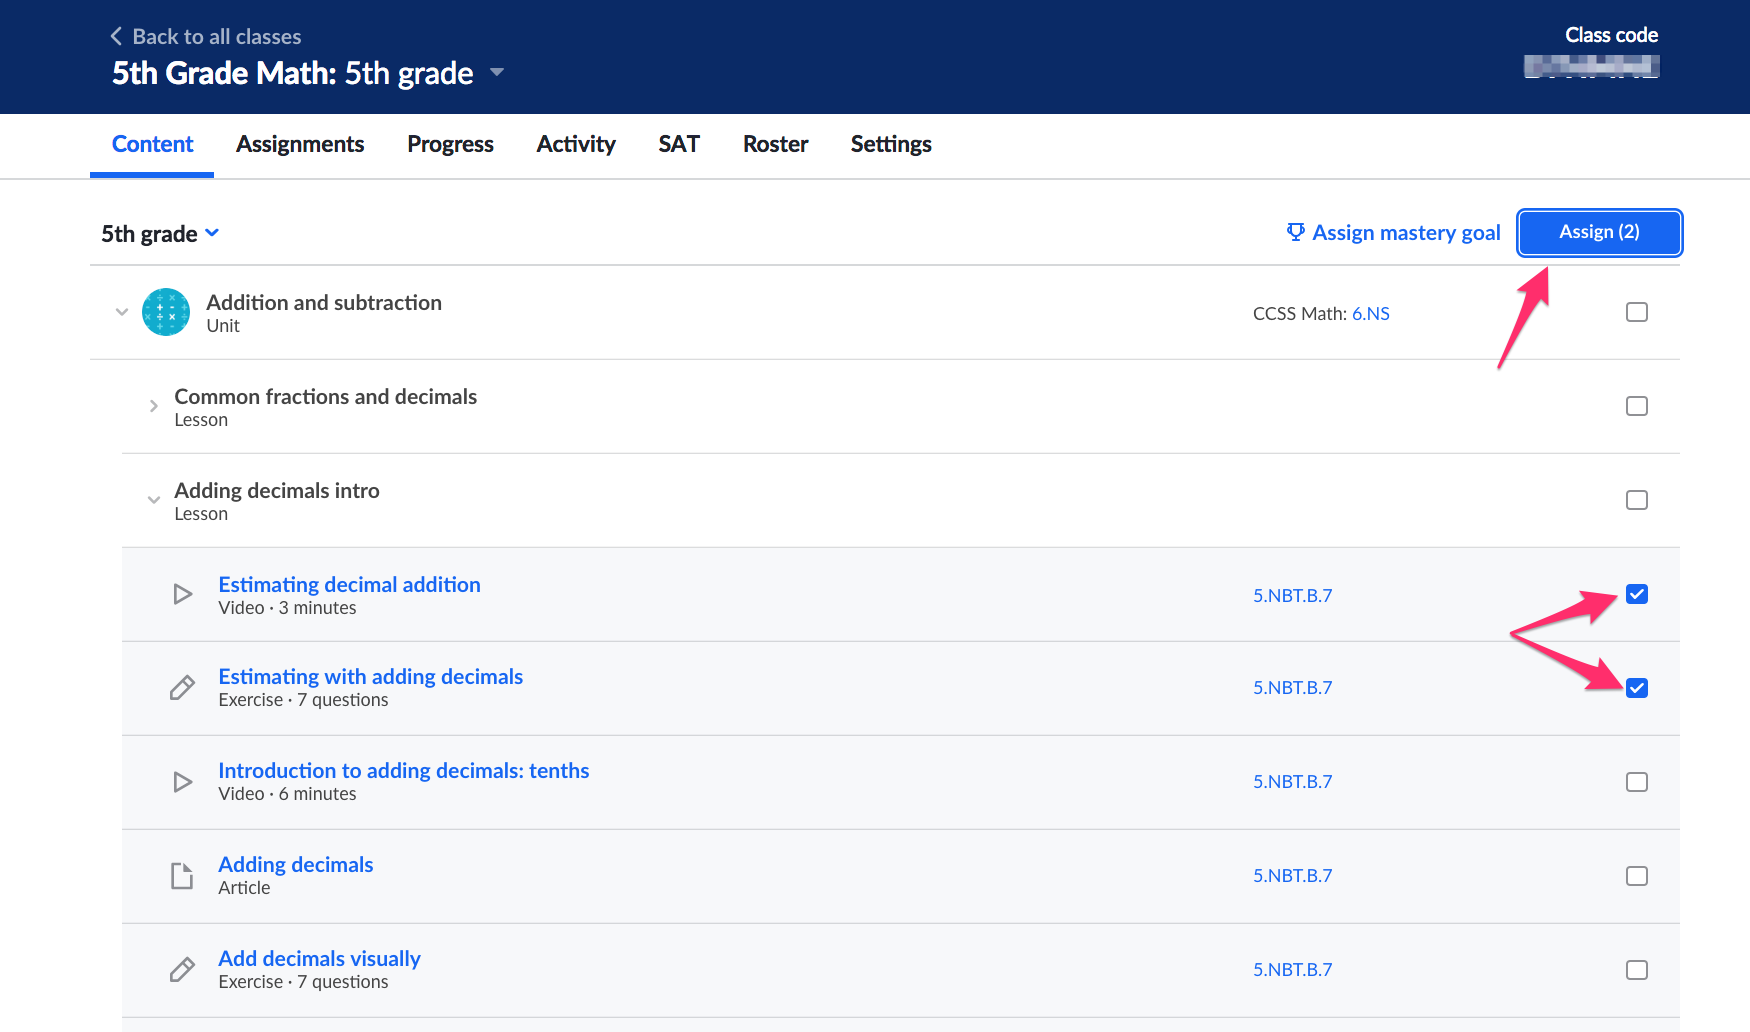Click the trophy icon next to Assign mastery goal
Viewport: 1750px width, 1032px height.
coord(1296,232)
